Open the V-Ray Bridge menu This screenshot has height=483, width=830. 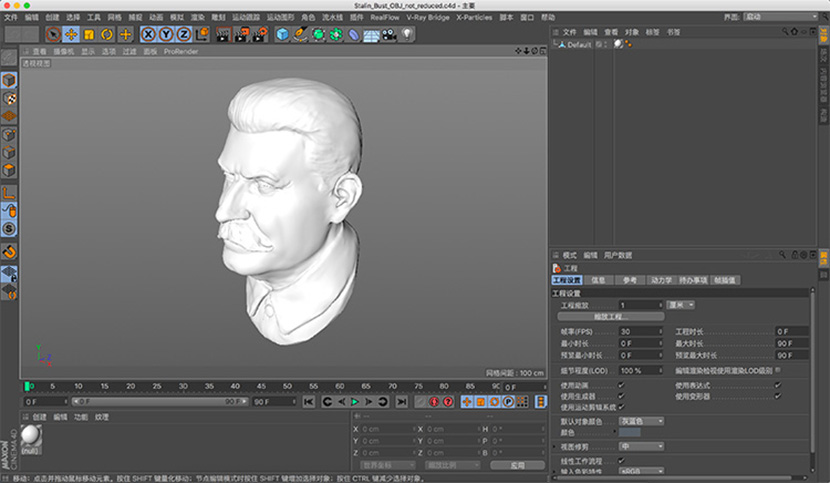[x=428, y=17]
